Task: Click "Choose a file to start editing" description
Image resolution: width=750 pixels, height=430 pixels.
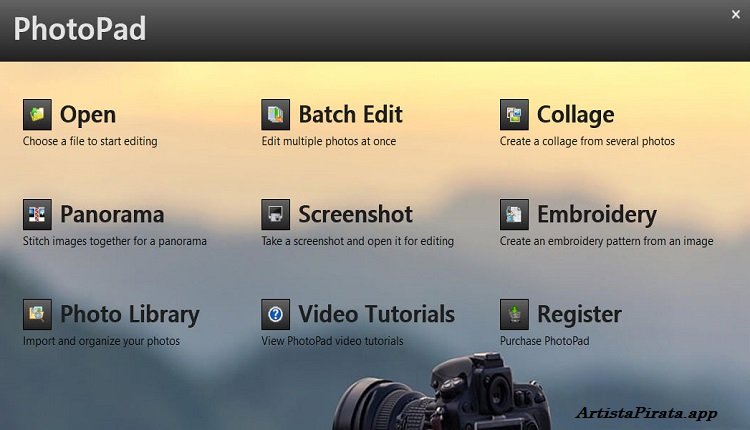Action: point(90,141)
